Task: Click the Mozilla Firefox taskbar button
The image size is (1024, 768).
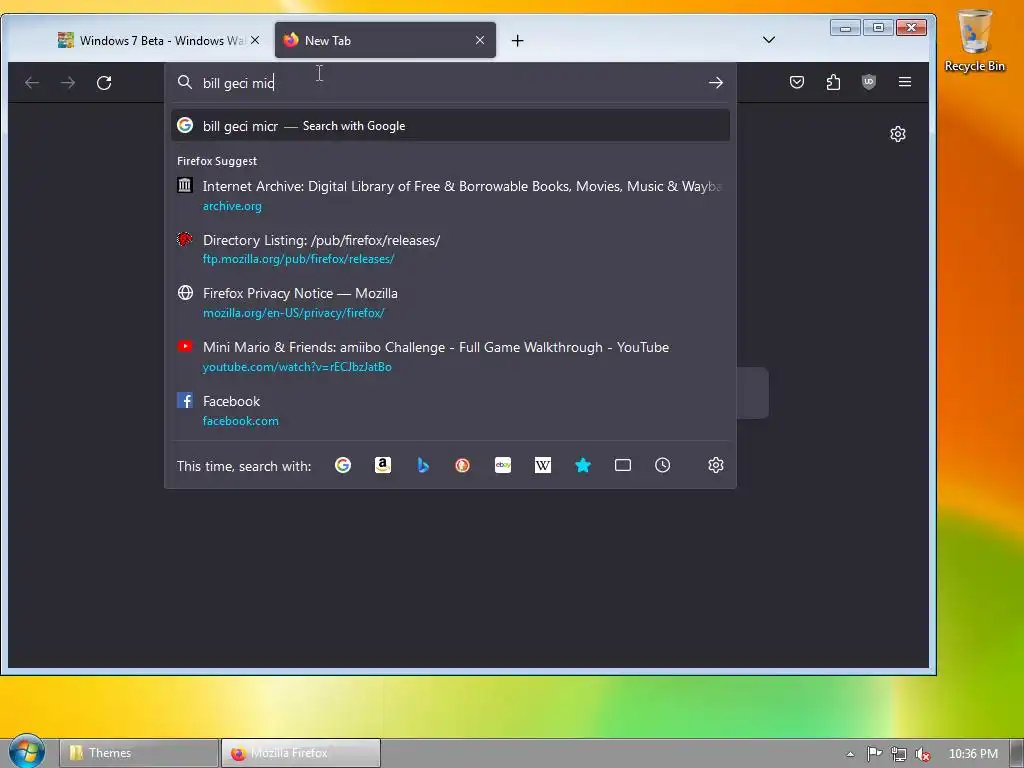Action: pos(300,753)
